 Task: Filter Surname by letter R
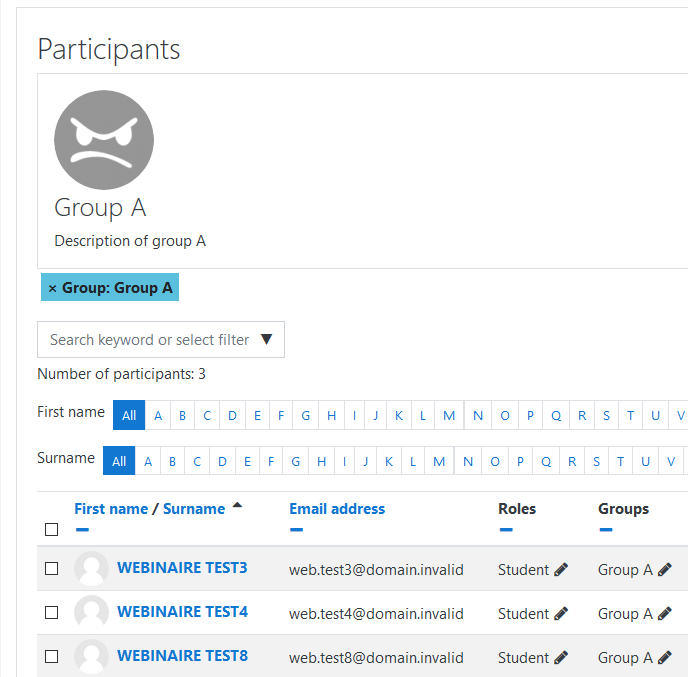[572, 461]
